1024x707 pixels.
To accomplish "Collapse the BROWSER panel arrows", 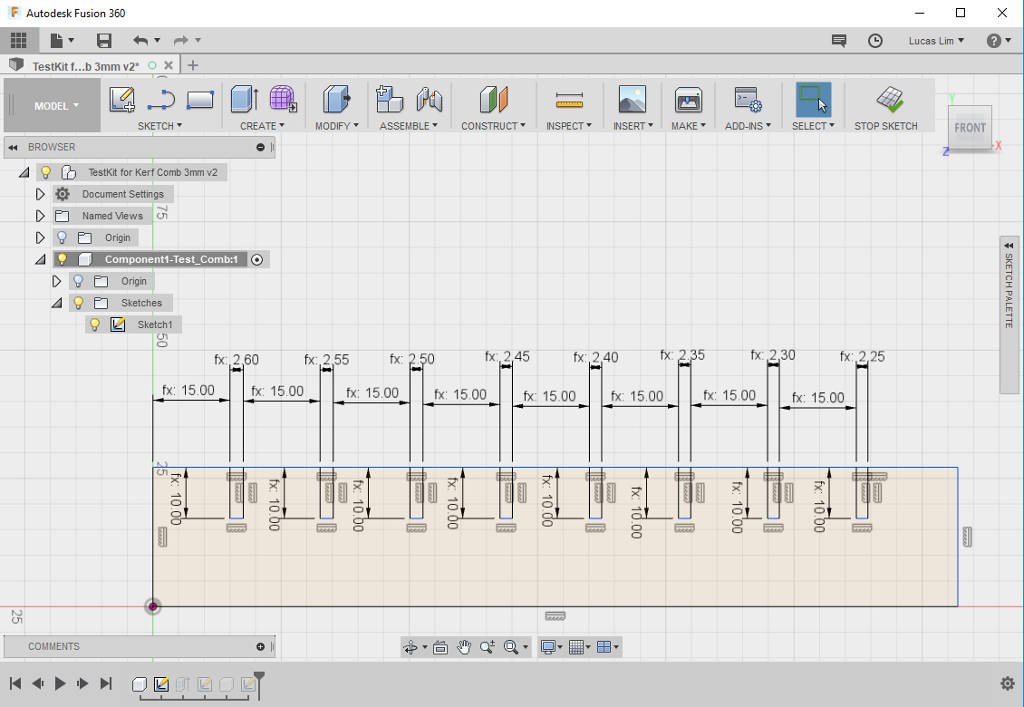I will tap(12, 148).
